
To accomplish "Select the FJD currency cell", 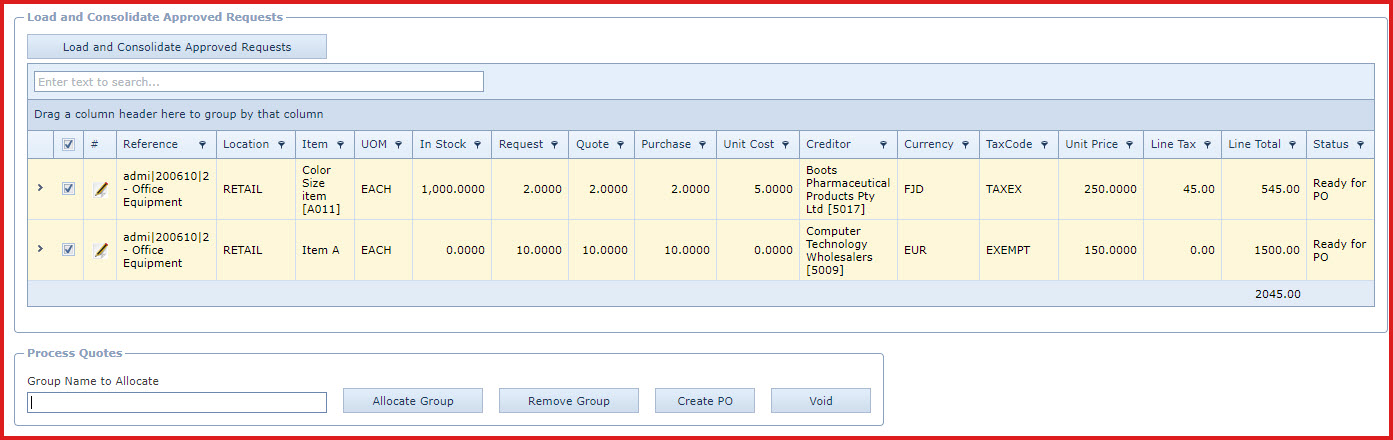I will point(938,189).
